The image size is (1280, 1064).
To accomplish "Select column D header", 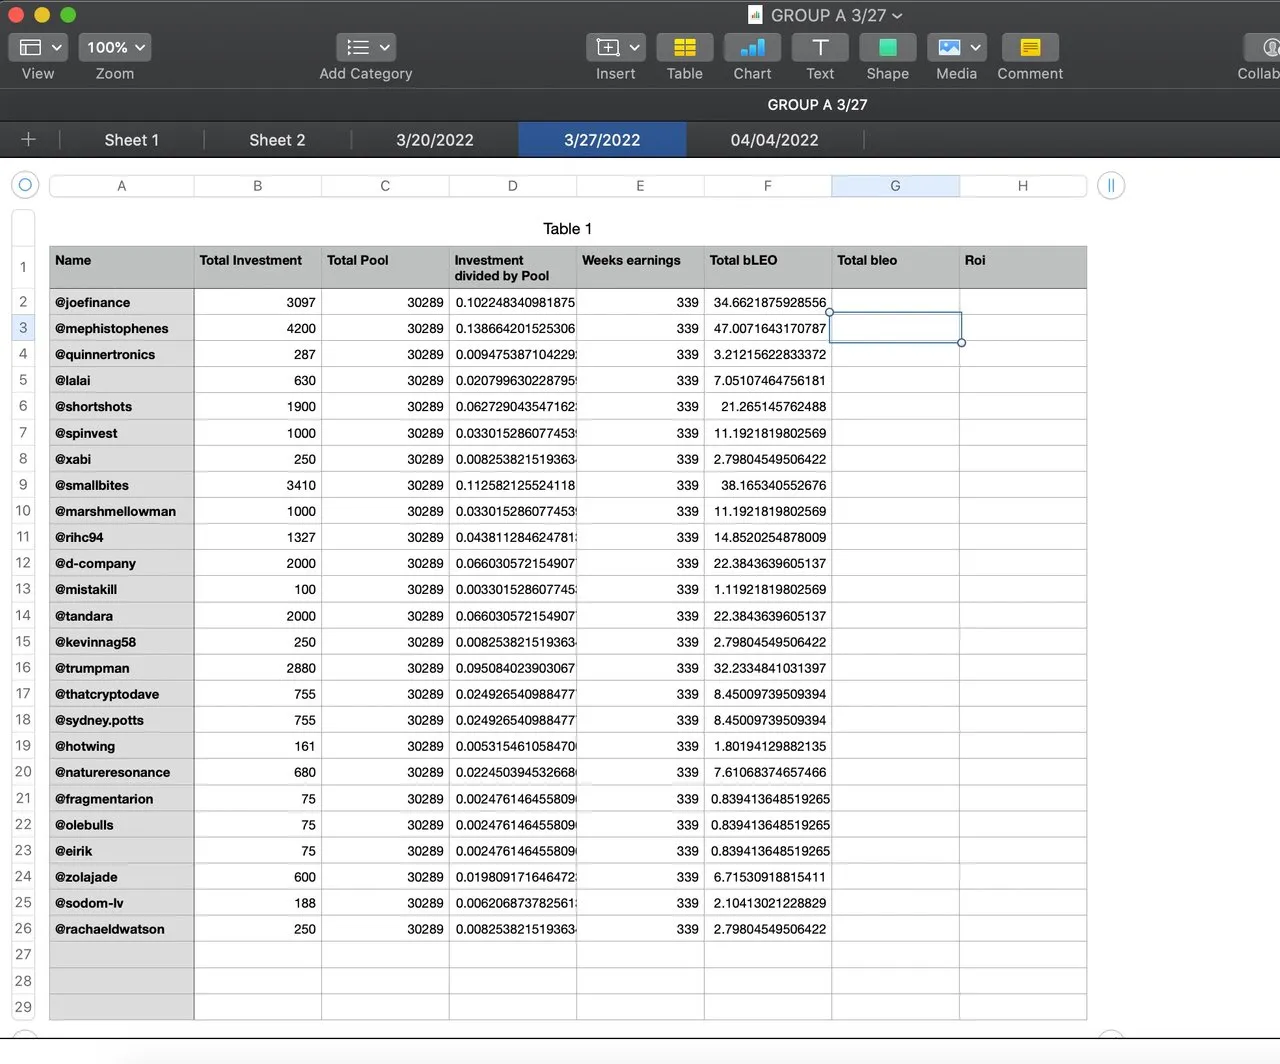I will (x=513, y=186).
